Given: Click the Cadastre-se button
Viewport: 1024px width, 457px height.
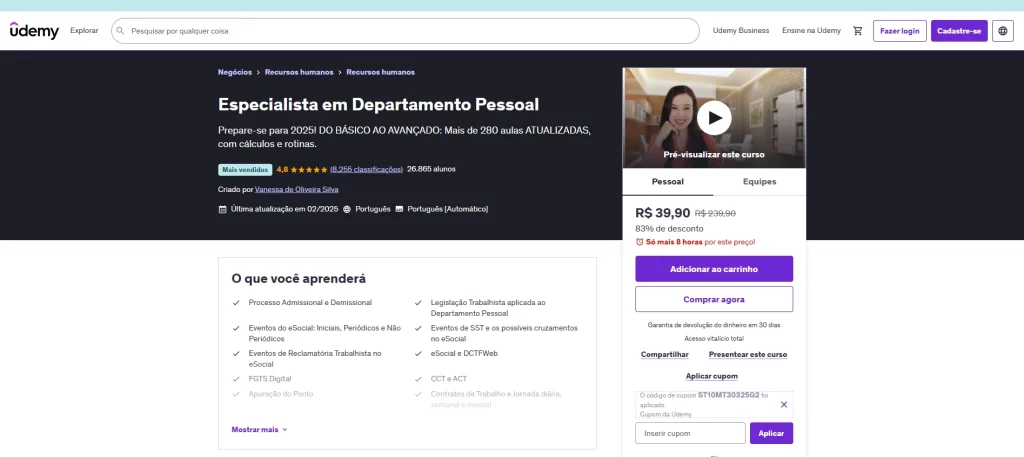Looking at the screenshot, I should click(x=959, y=31).
